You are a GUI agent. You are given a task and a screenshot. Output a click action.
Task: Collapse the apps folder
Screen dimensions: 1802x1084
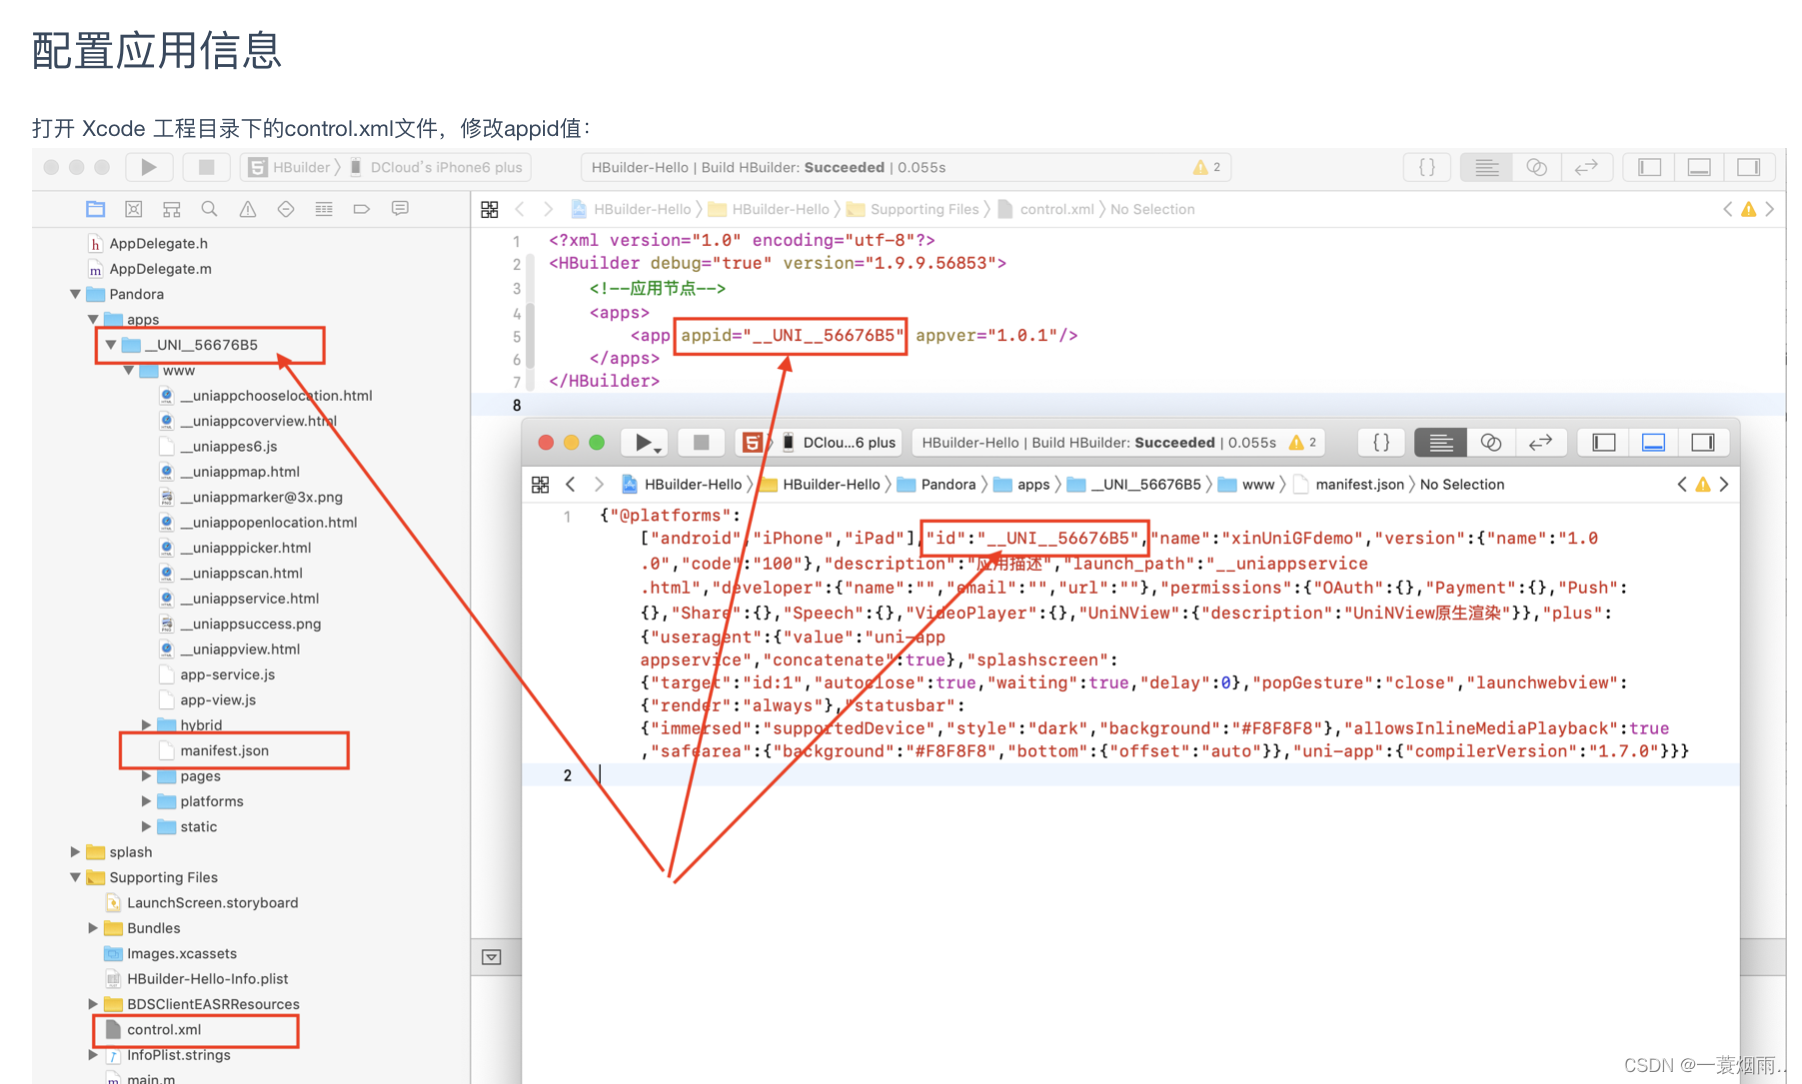pyautogui.click(x=93, y=319)
